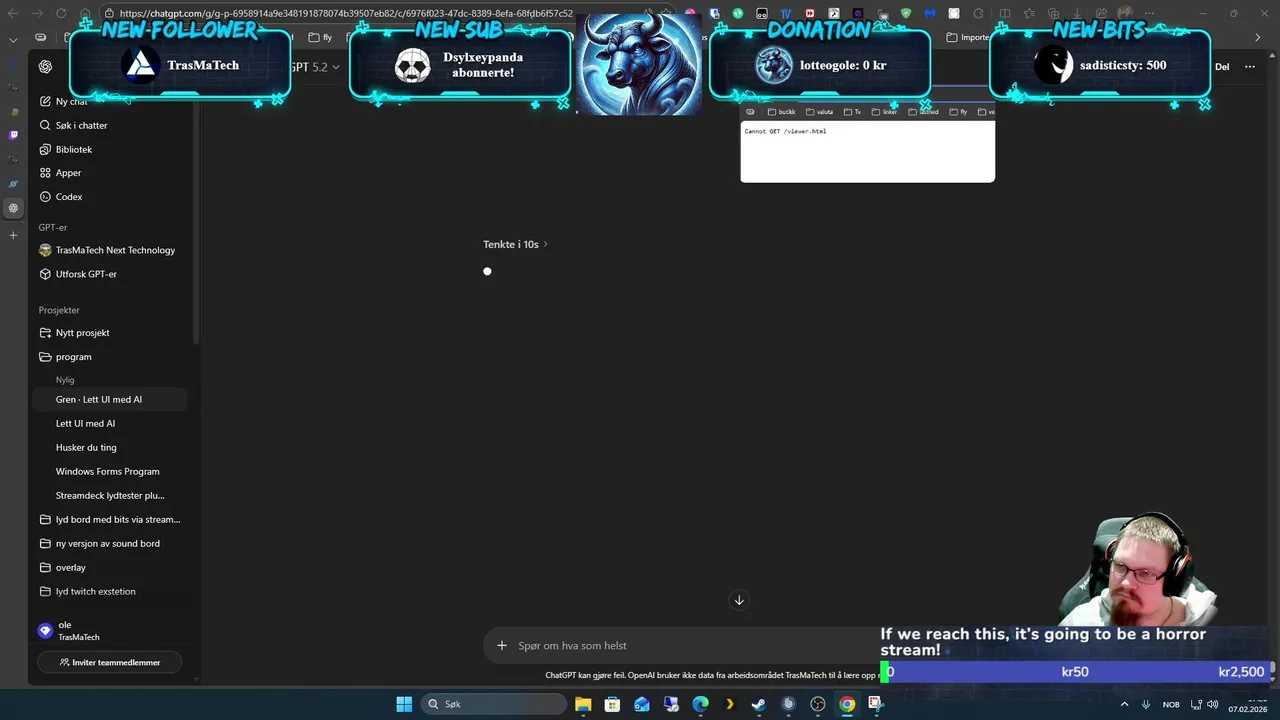Open TrasMaTech Next Technology GPT
Image resolution: width=1280 pixels, height=720 pixels.
click(108, 250)
